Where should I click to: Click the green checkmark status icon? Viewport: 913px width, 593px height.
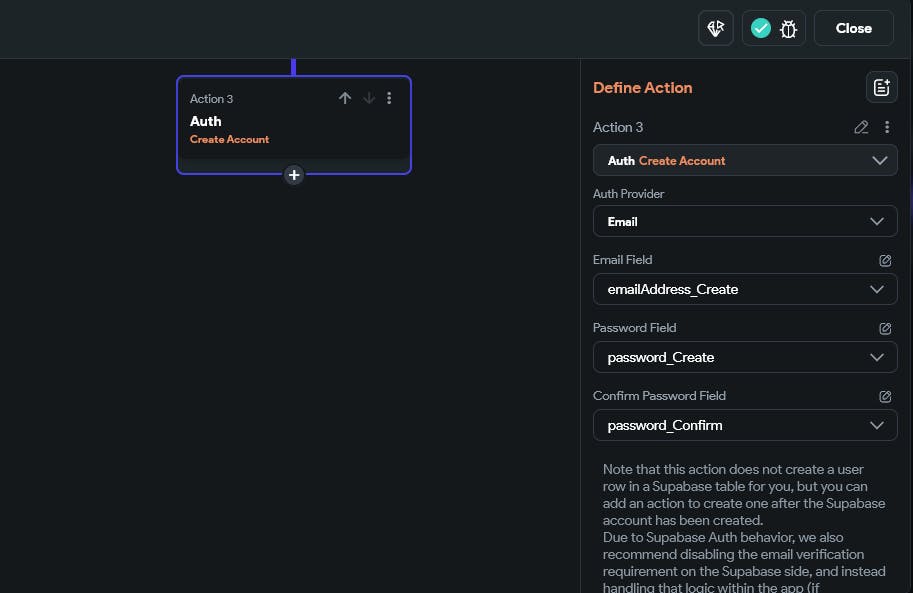pyautogui.click(x=761, y=29)
